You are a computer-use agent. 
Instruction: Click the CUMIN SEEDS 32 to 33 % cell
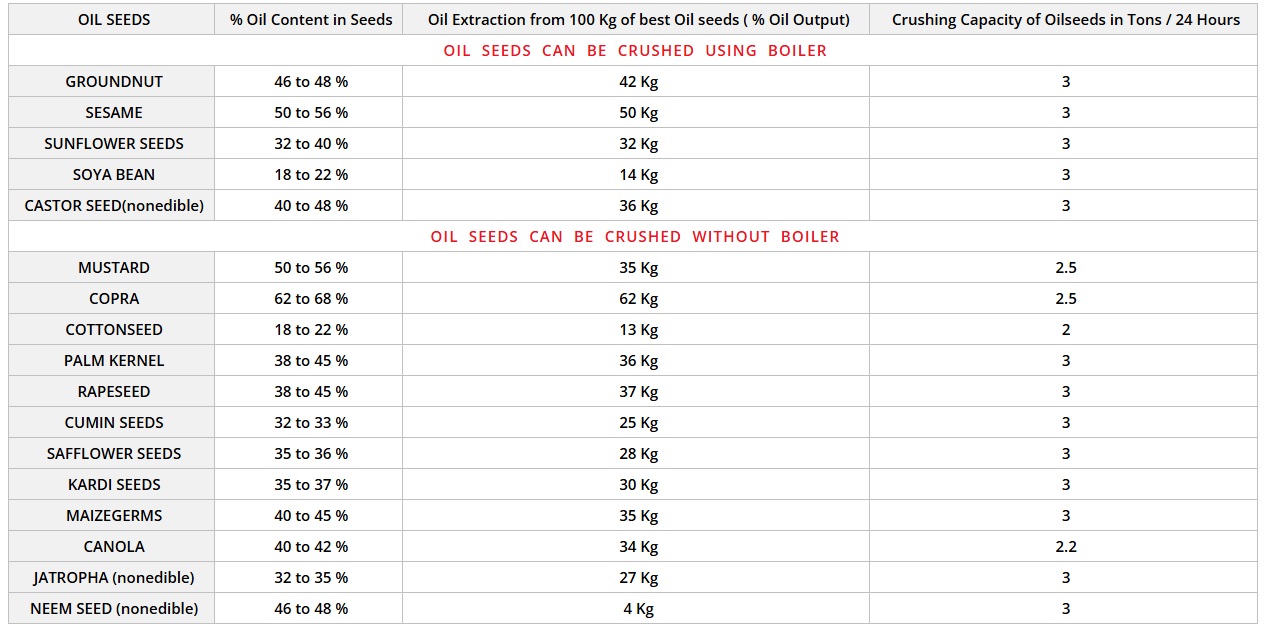[x=311, y=422]
